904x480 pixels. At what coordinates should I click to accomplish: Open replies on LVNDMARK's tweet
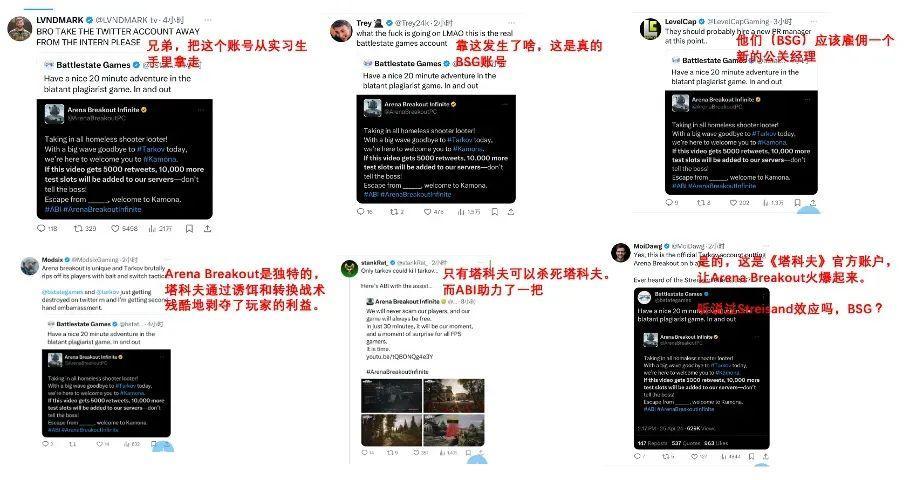pos(41,229)
